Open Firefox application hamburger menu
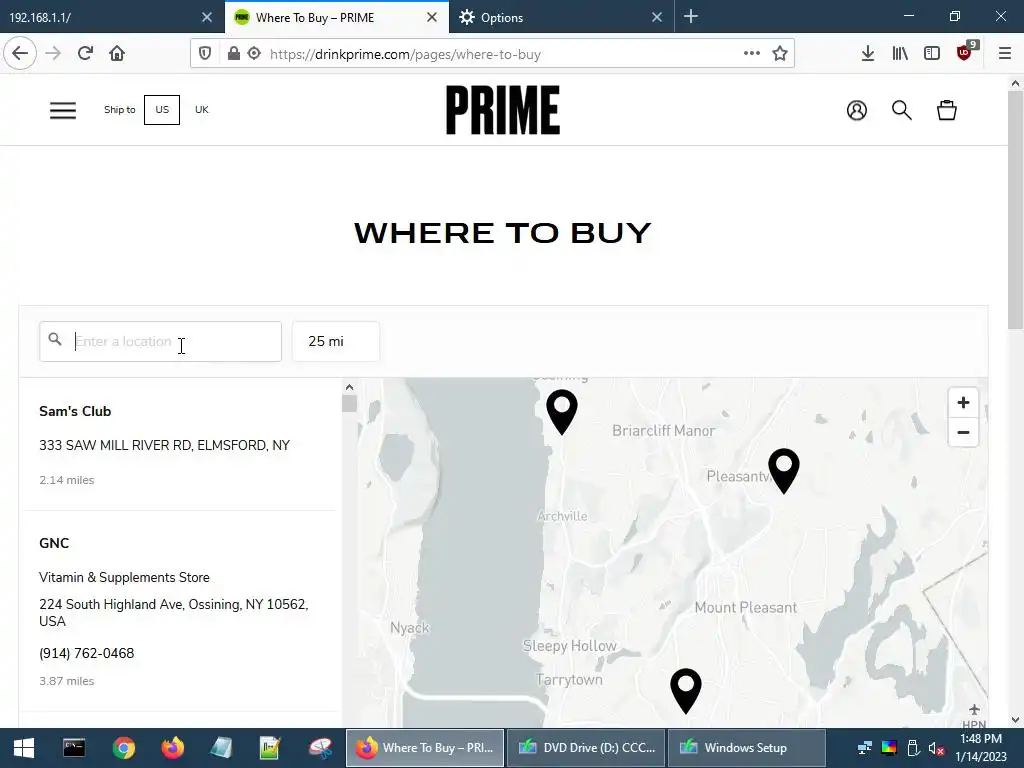The height and width of the screenshot is (768, 1024). pos(1005,54)
